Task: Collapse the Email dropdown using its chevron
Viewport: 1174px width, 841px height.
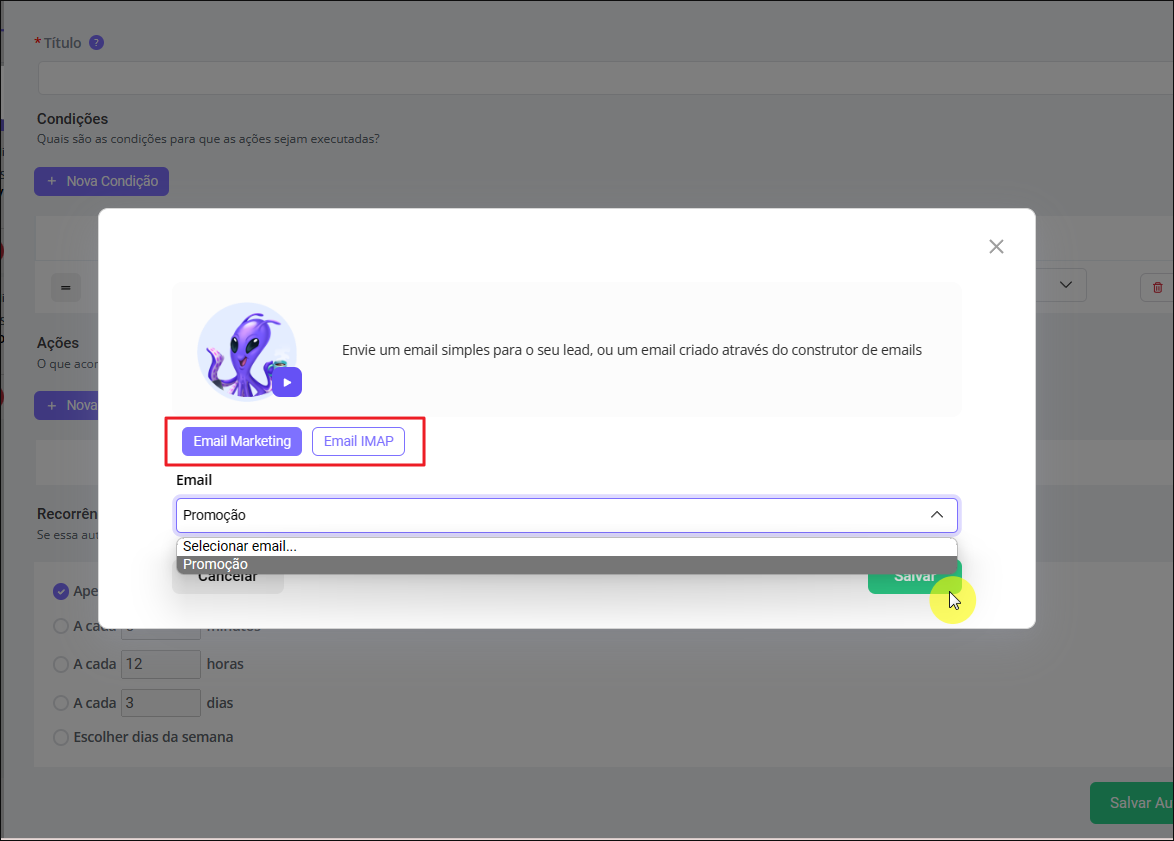Action: tap(936, 515)
